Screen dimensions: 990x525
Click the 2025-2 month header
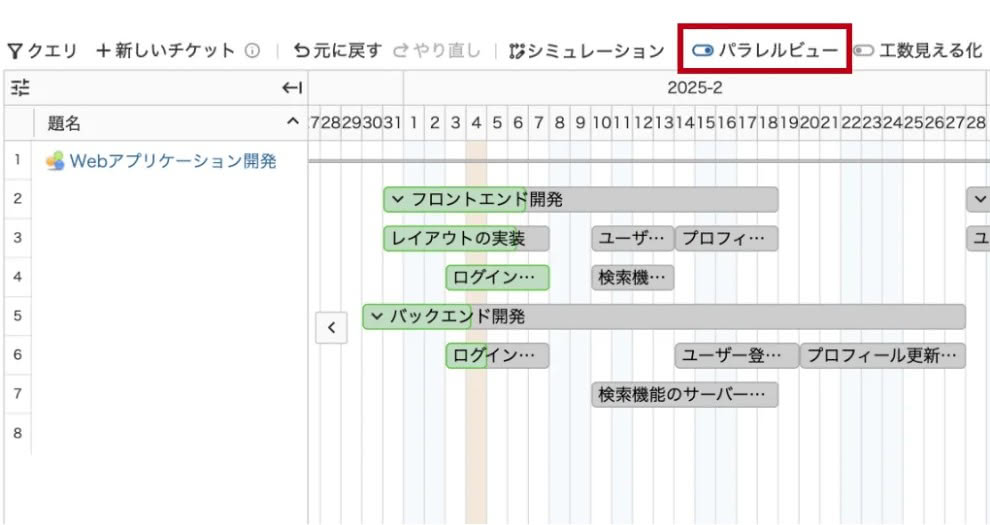point(694,88)
